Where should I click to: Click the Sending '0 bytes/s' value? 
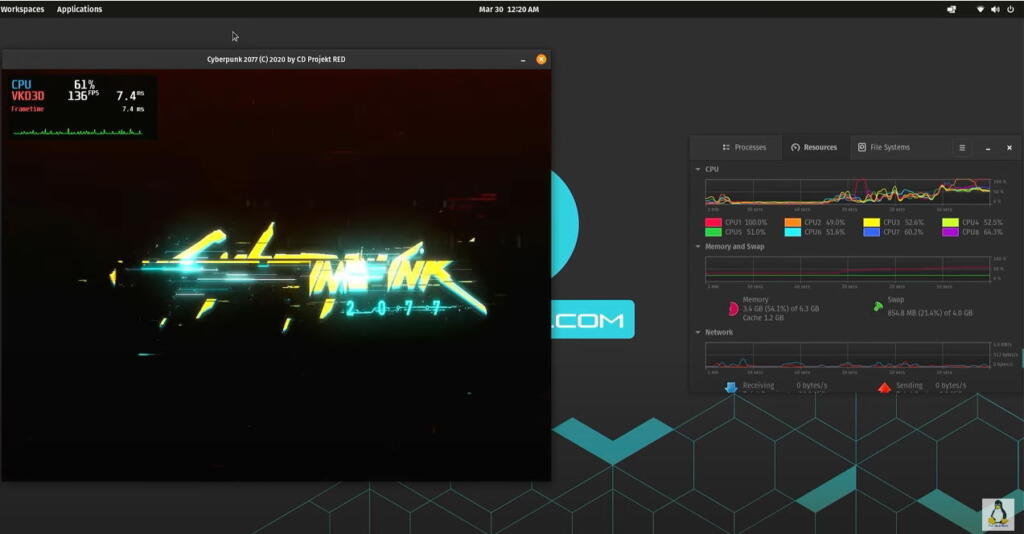pos(950,386)
